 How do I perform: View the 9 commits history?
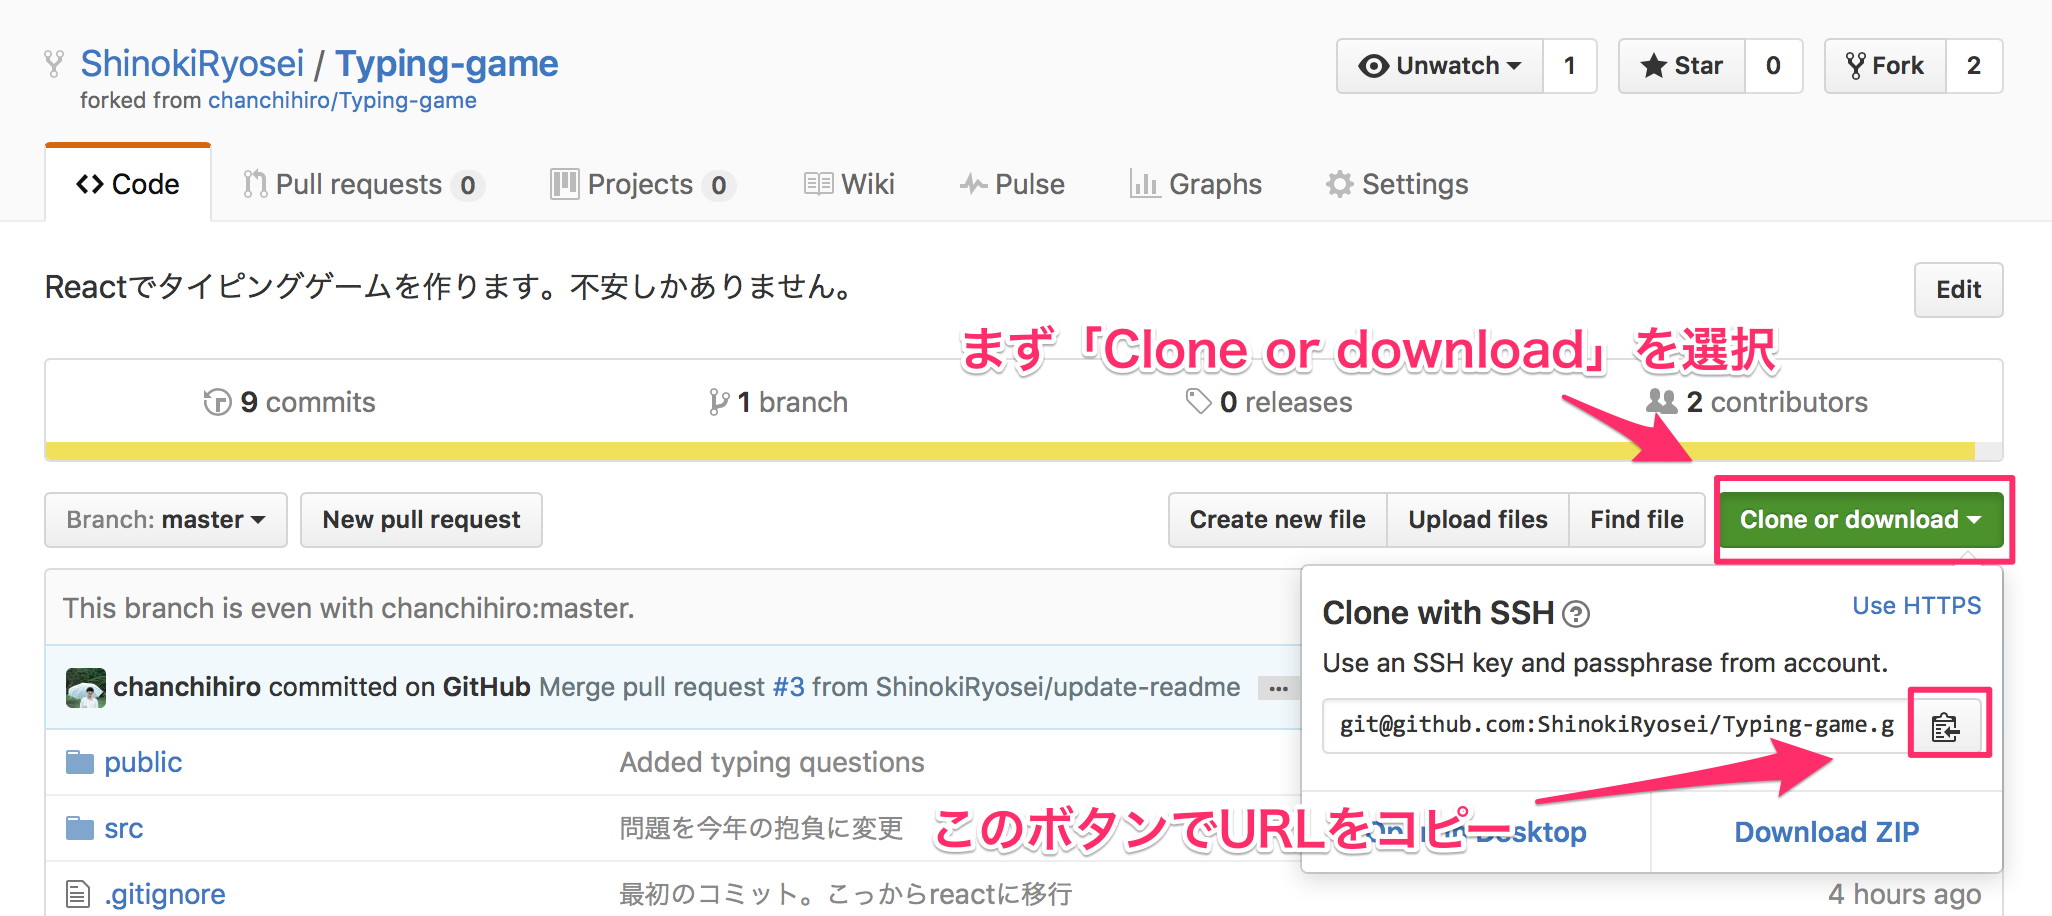[x=289, y=402]
